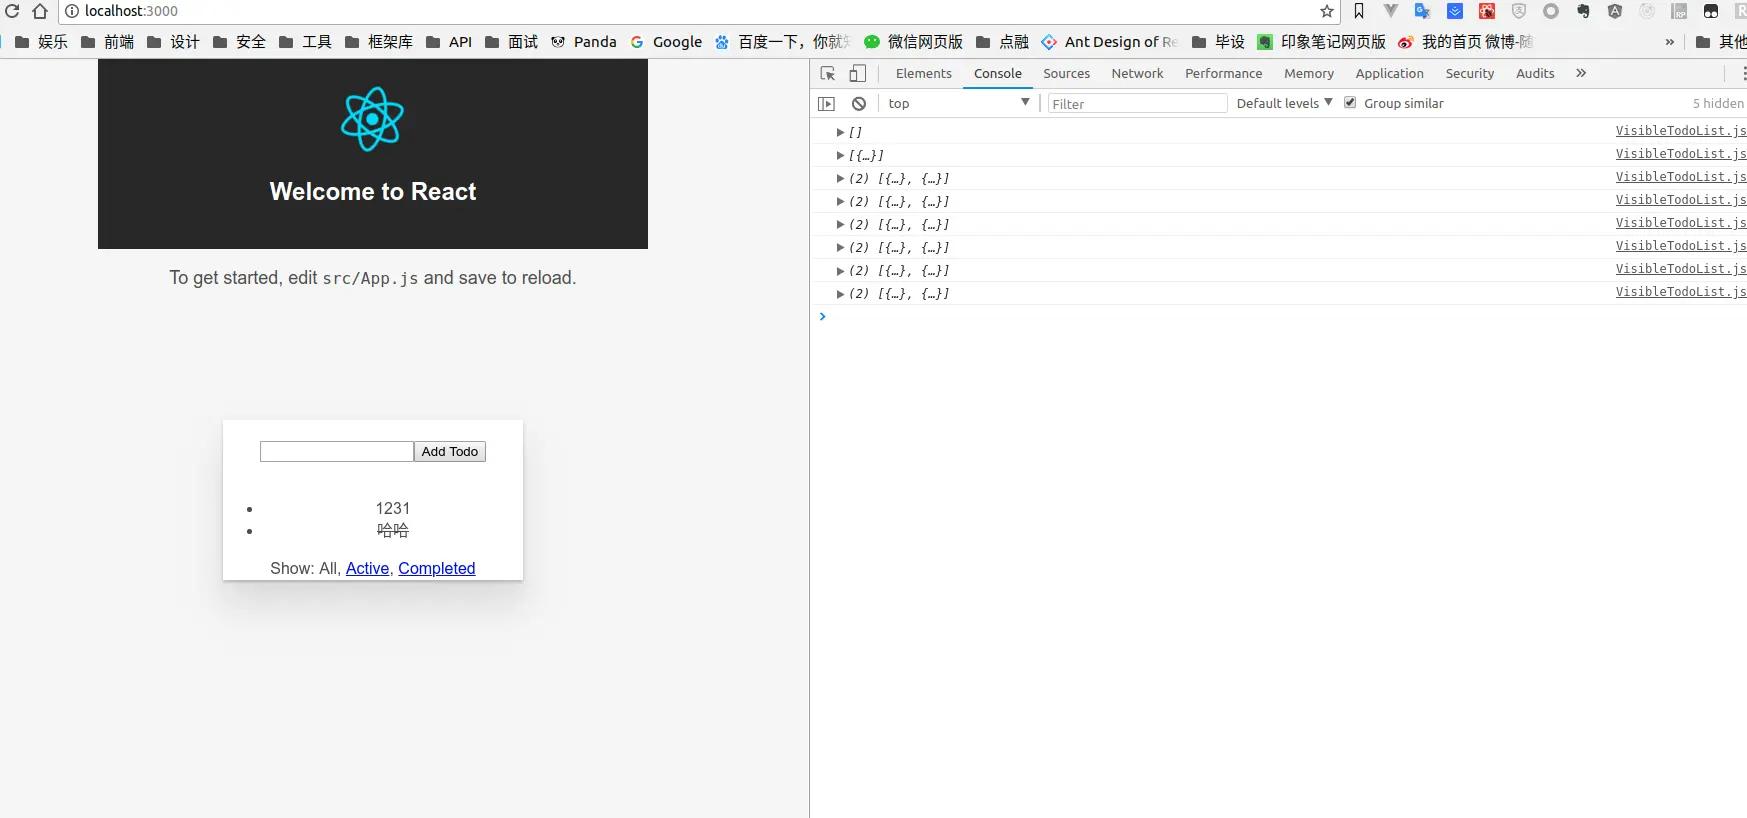The width and height of the screenshot is (1747, 818).
Task: Click the bookmark star in address bar
Action: coord(1327,11)
